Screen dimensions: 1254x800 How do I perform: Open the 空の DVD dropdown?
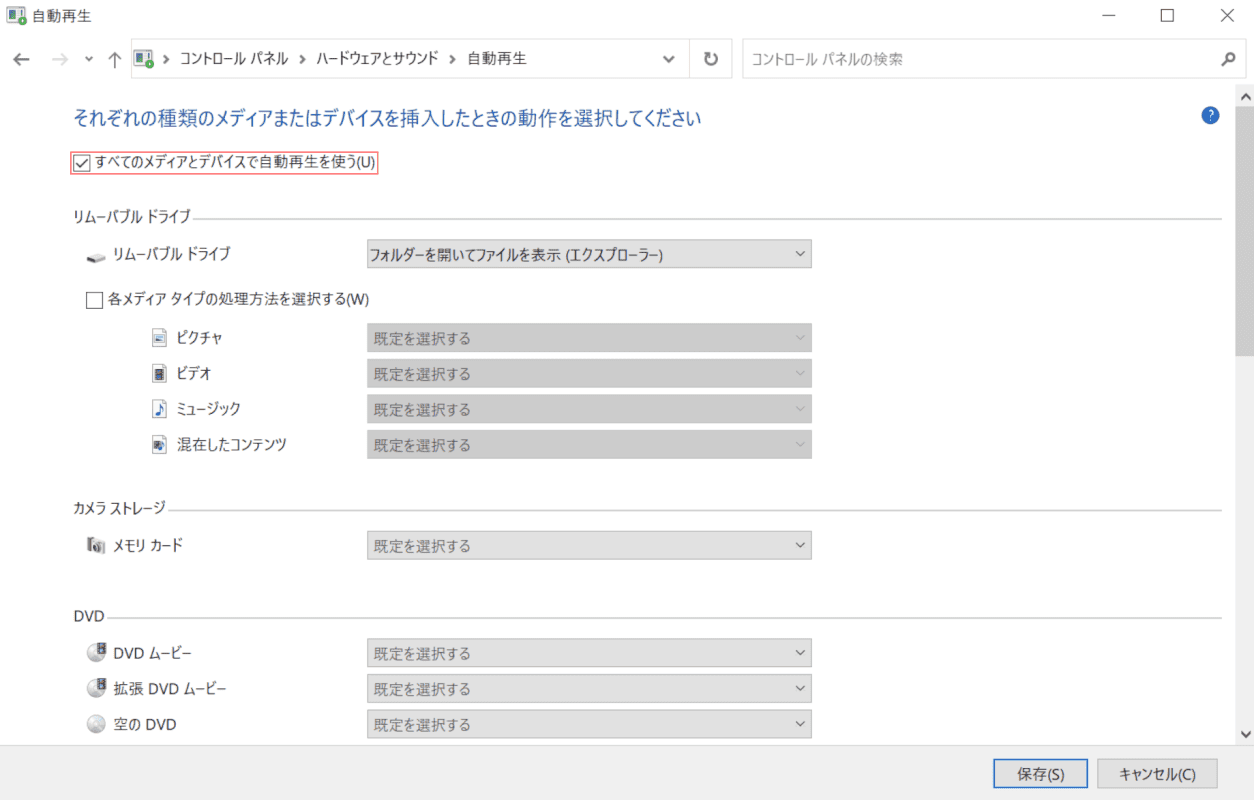[x=589, y=725]
